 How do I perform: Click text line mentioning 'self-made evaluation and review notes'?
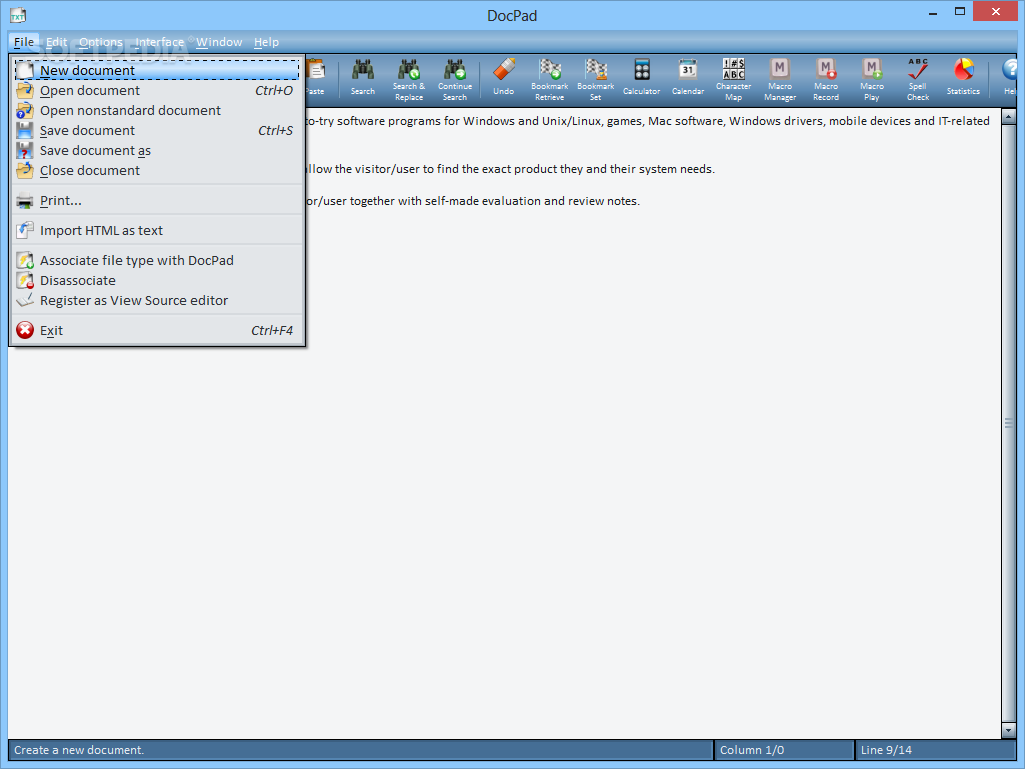coord(473,201)
